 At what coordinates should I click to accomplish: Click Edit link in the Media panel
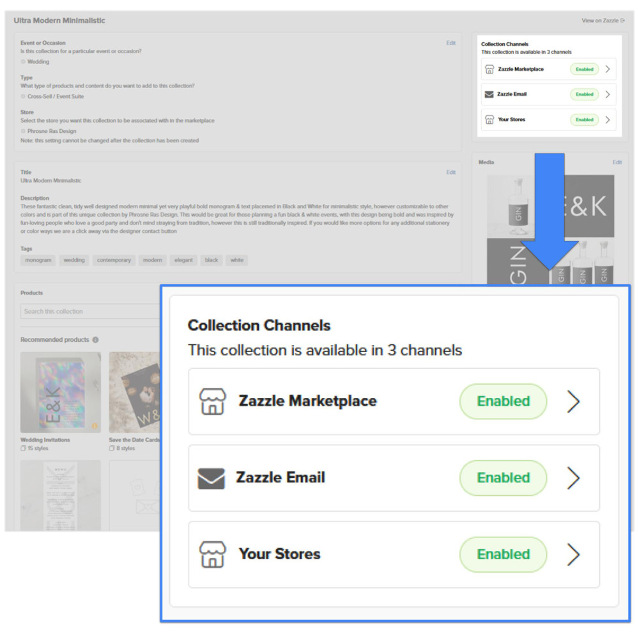617,162
